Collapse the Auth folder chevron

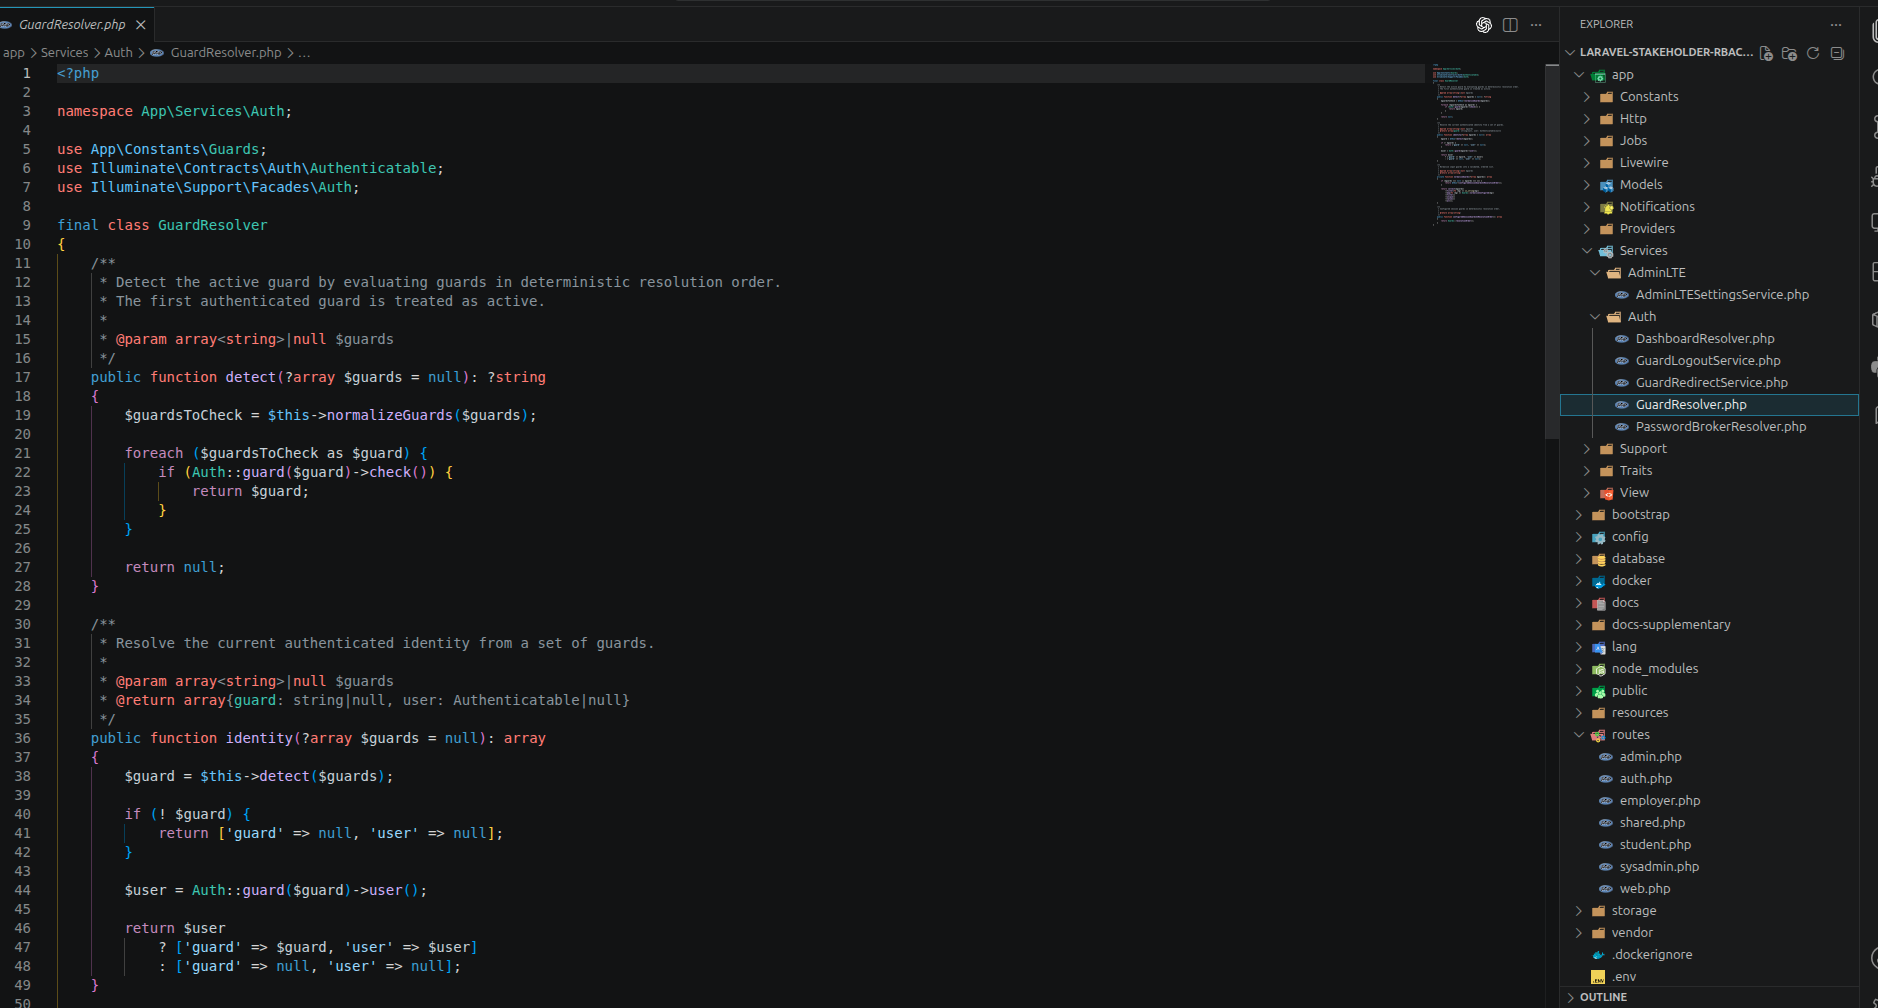[x=1595, y=317]
